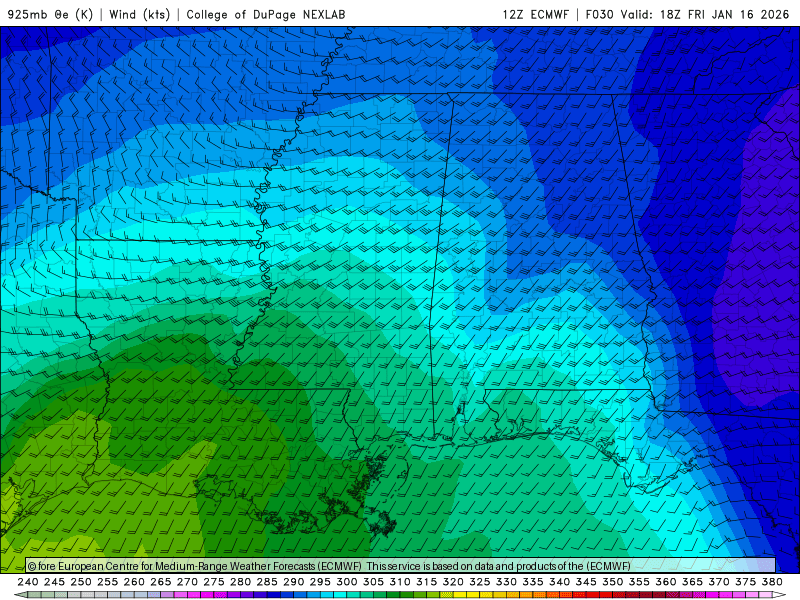Select the 240 value on the color scale
The height and width of the screenshot is (600, 800).
point(28,582)
